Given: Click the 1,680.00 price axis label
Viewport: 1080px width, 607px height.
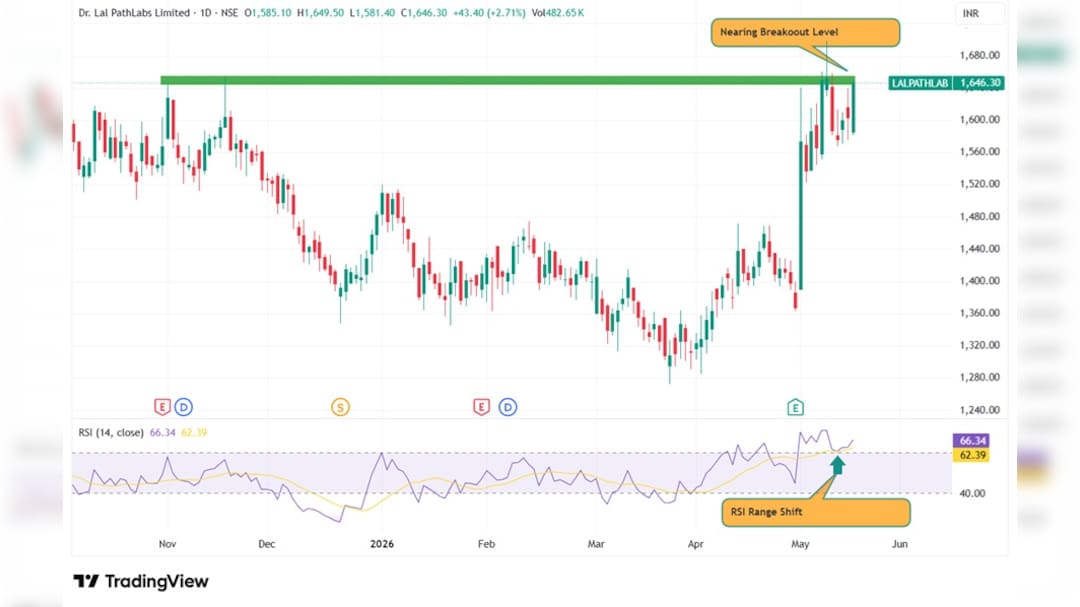Looking at the screenshot, I should click(979, 55).
